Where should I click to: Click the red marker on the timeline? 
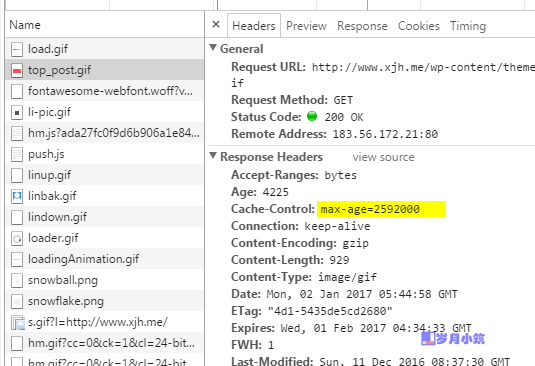[367, 5]
